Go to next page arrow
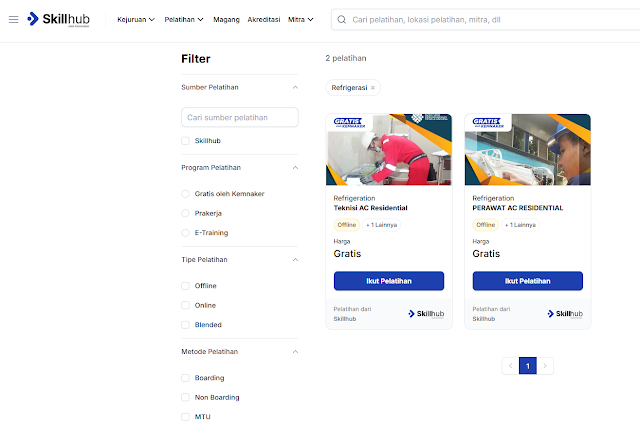 point(545,366)
